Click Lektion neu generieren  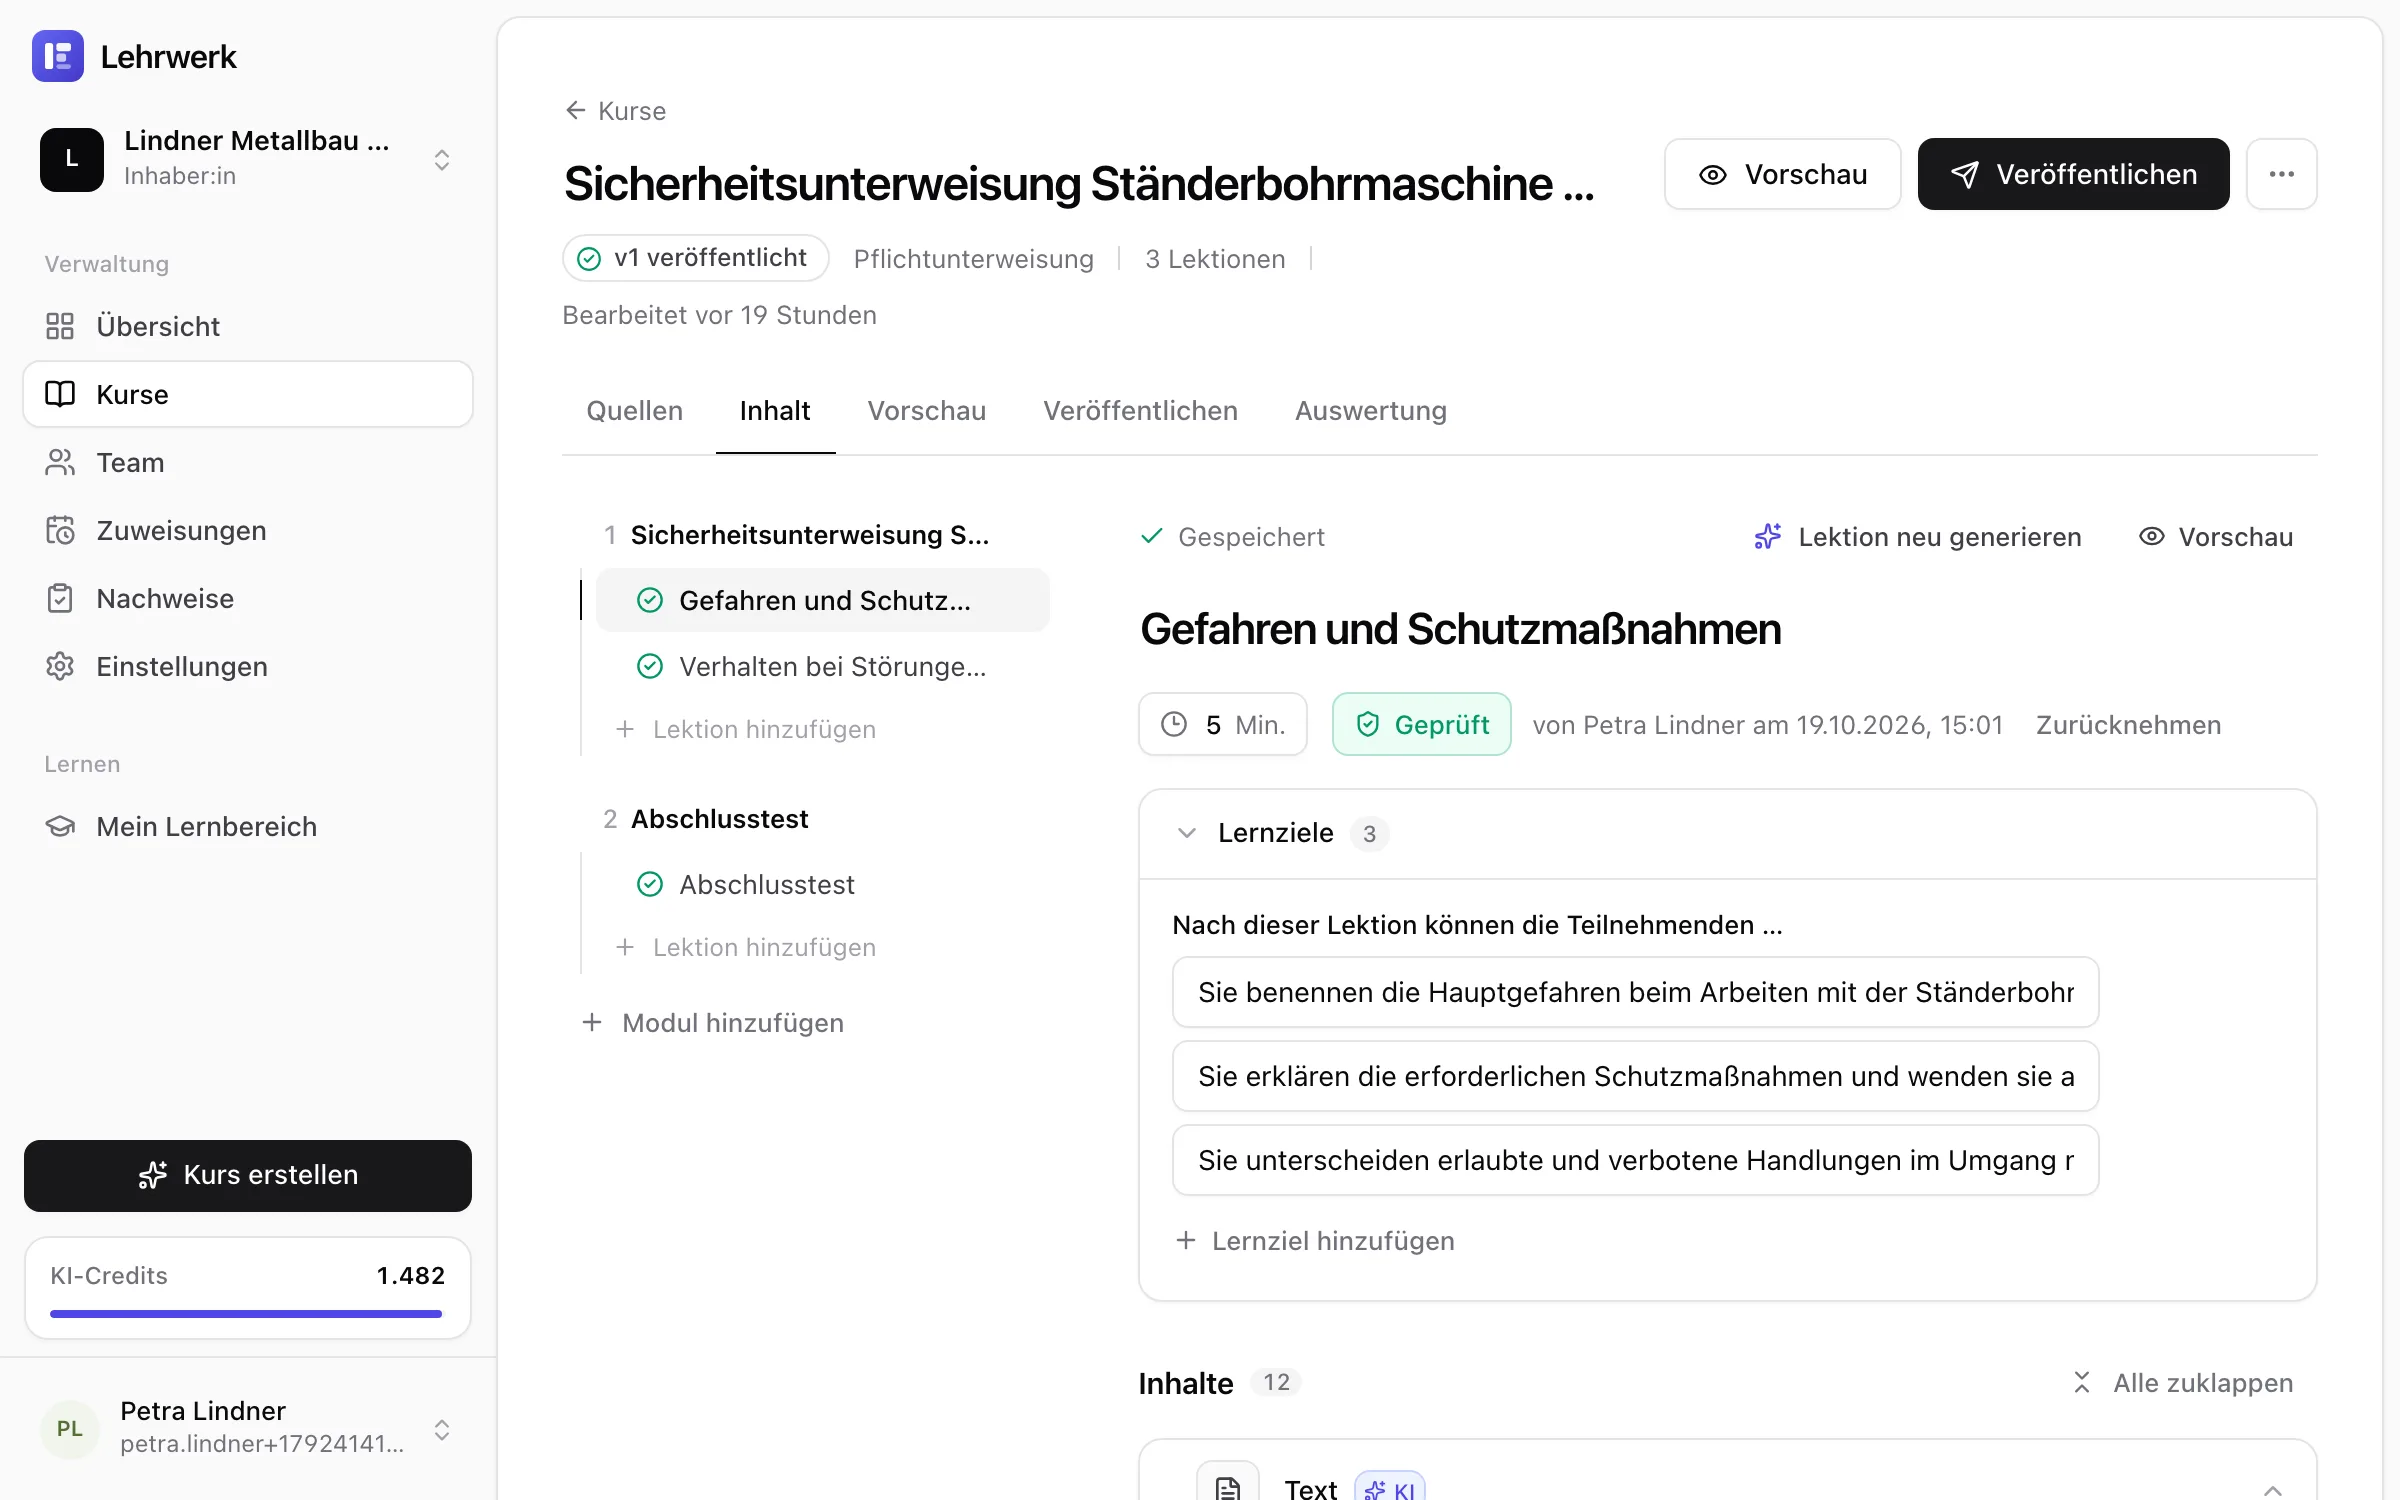[1918, 537]
